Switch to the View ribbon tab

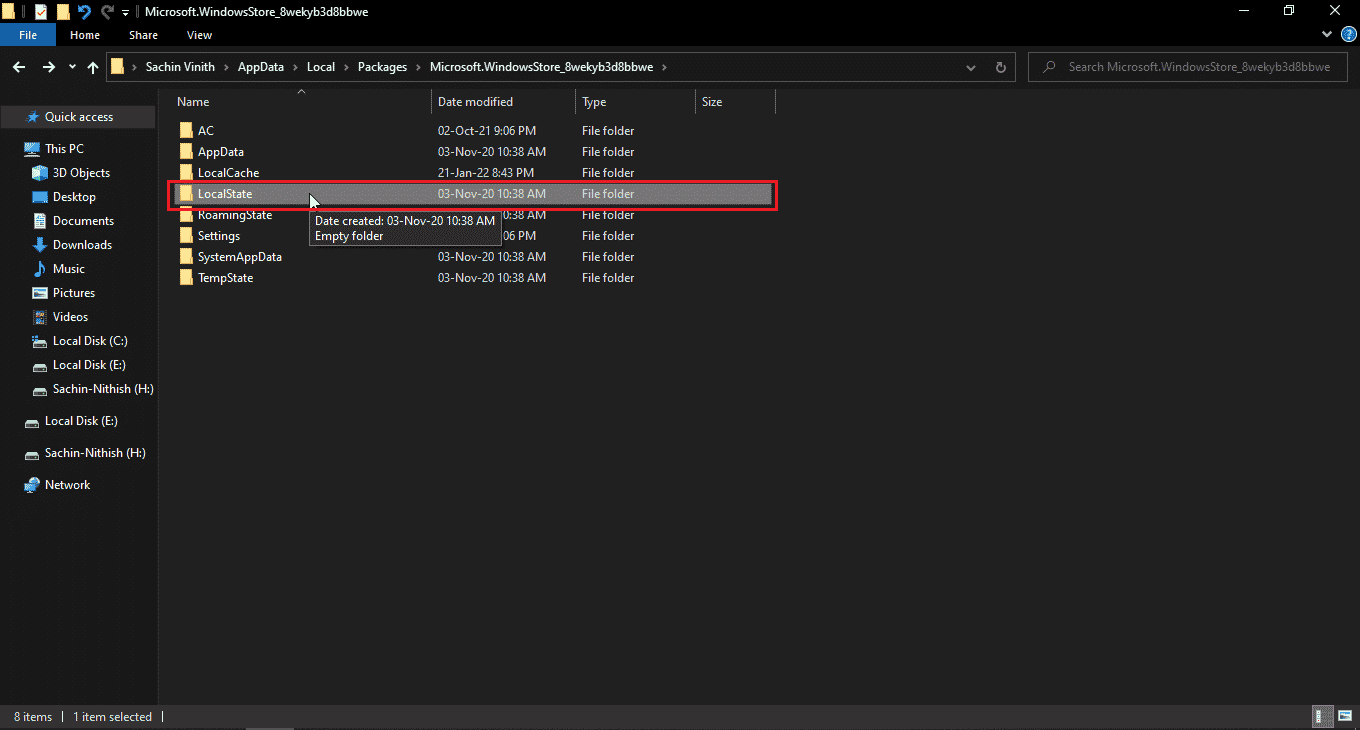click(199, 35)
